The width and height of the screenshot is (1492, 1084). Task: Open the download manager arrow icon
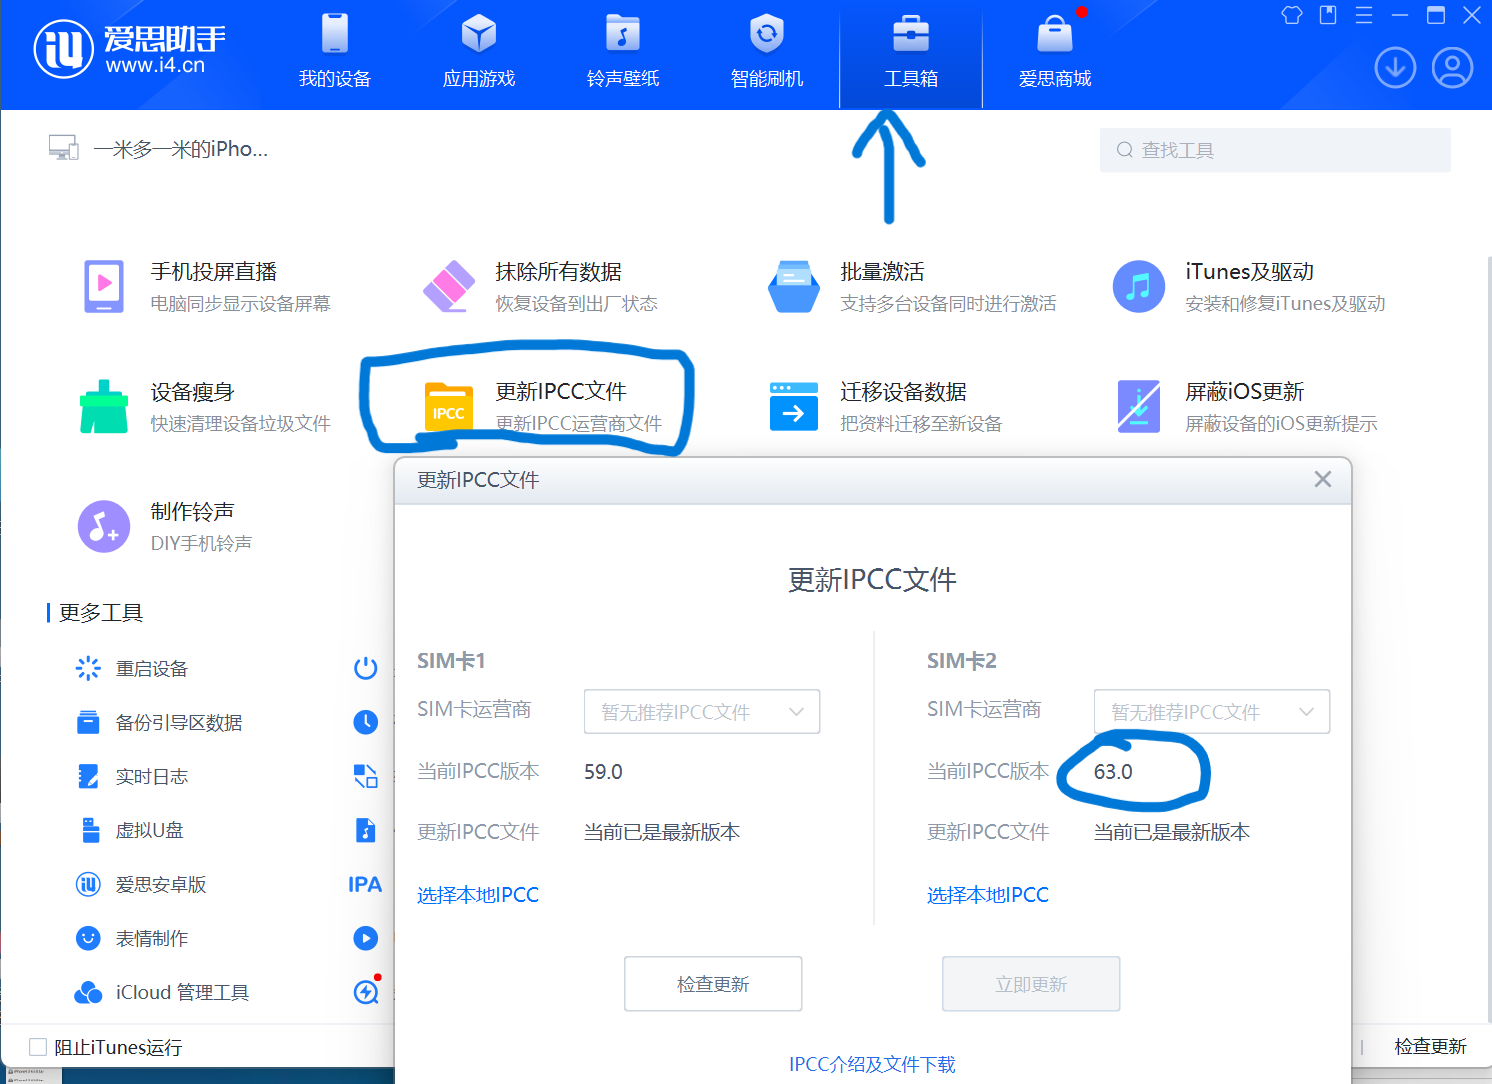tap(1395, 68)
